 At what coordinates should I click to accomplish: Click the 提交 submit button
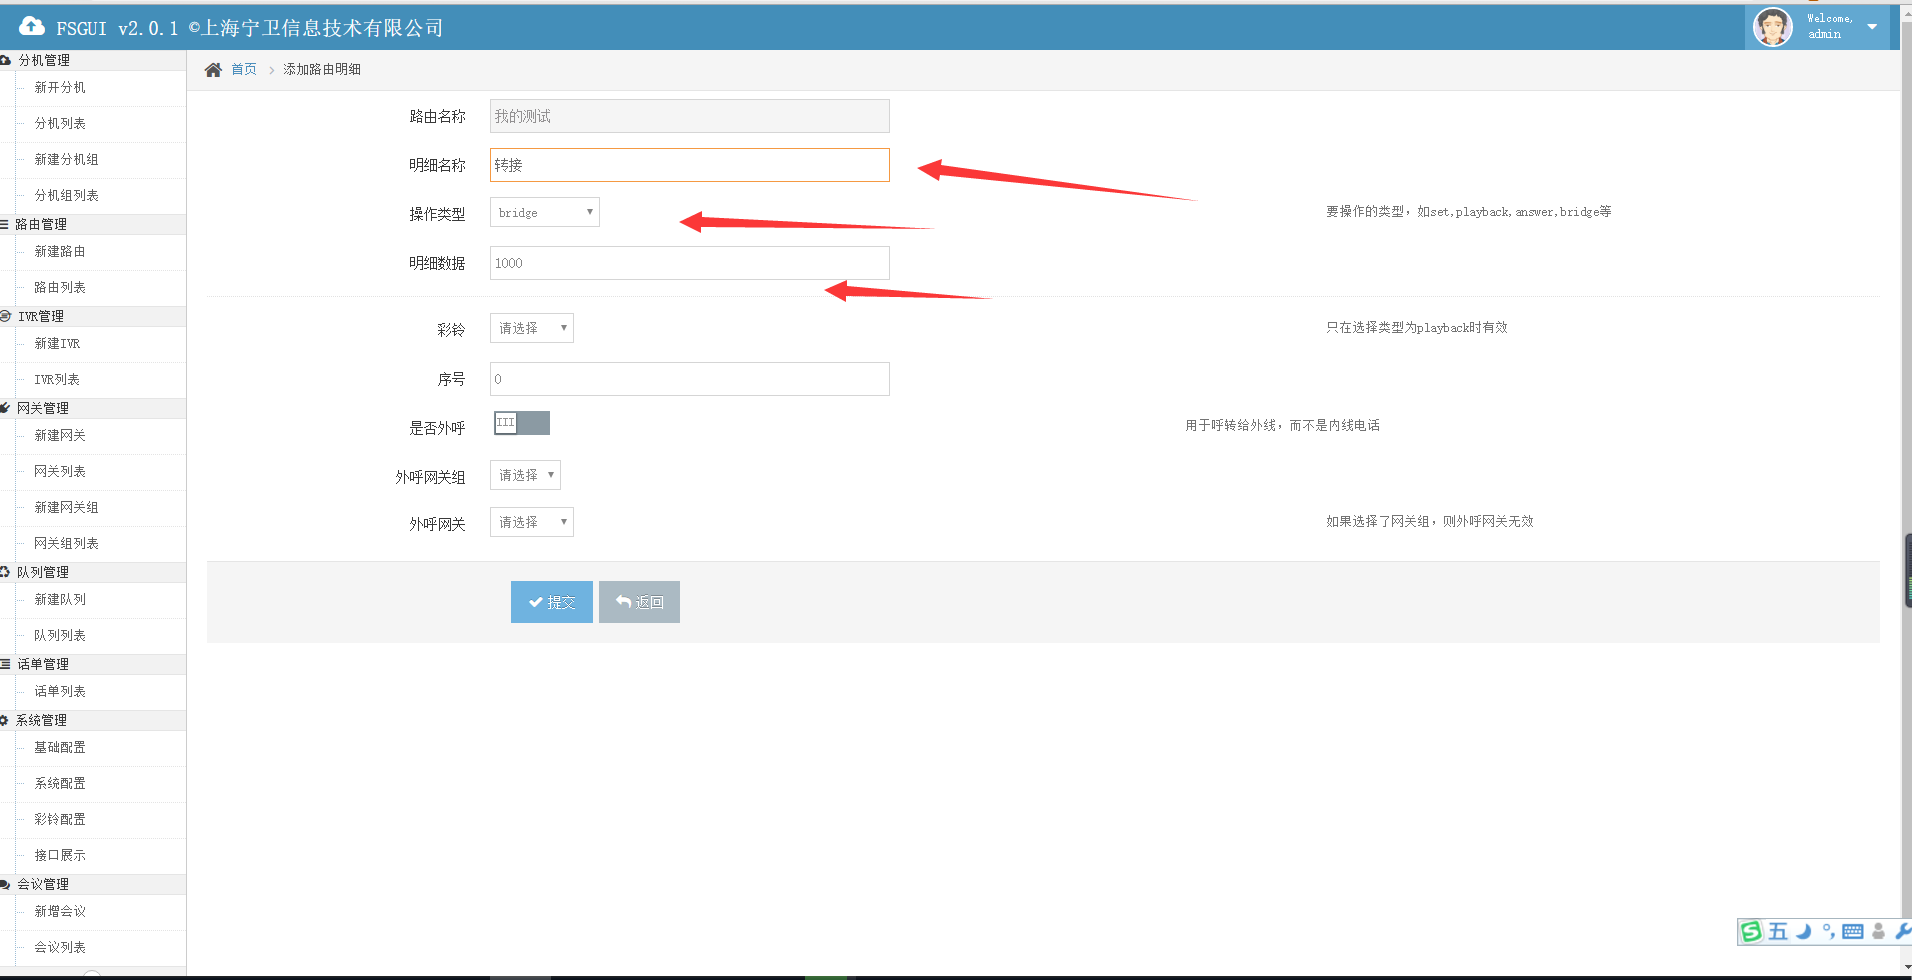coord(551,602)
